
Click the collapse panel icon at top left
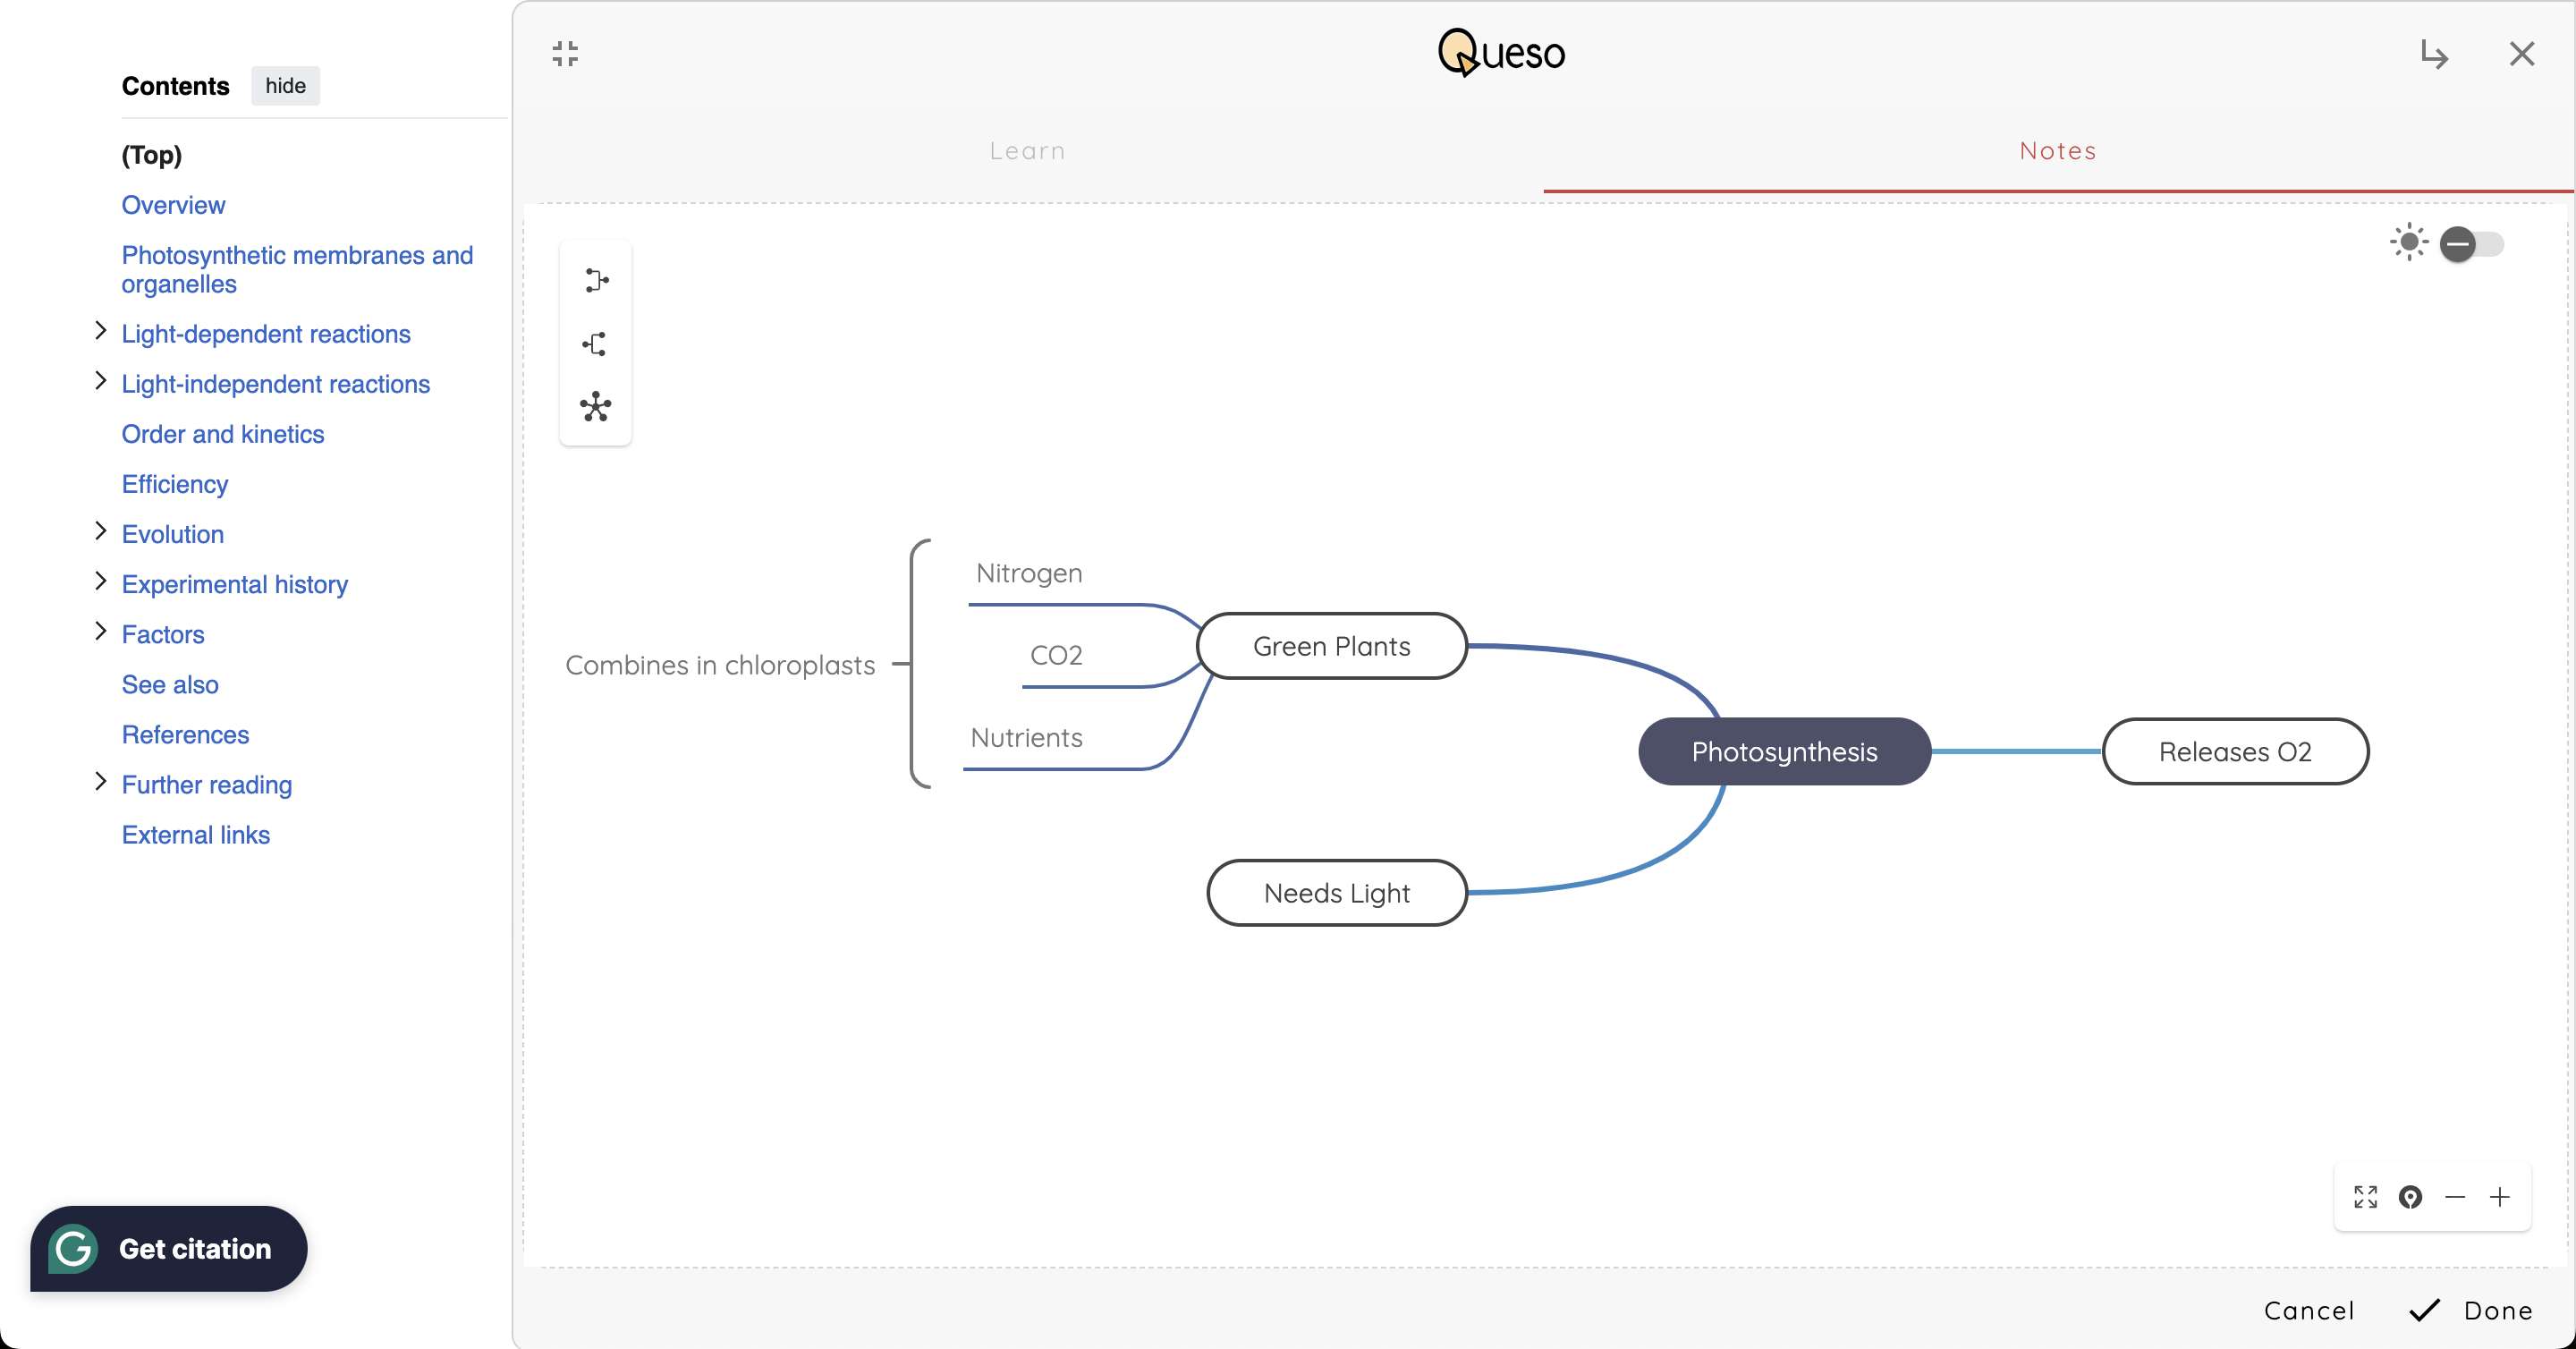[x=565, y=54]
